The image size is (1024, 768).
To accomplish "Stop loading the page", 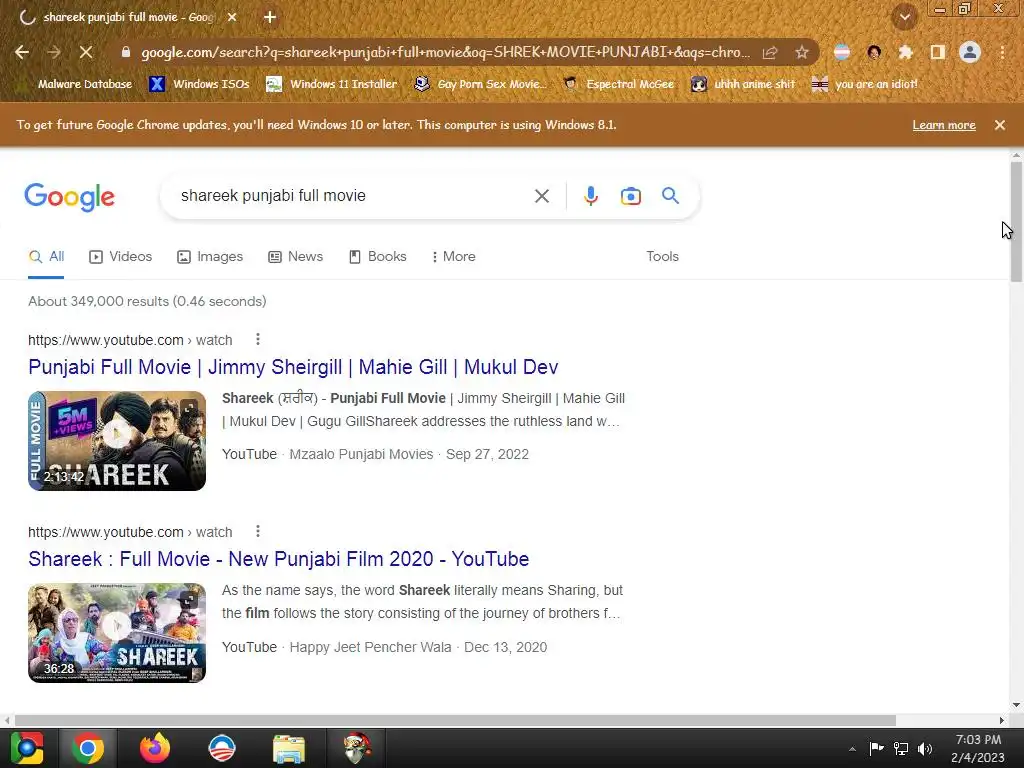I will tap(86, 52).
